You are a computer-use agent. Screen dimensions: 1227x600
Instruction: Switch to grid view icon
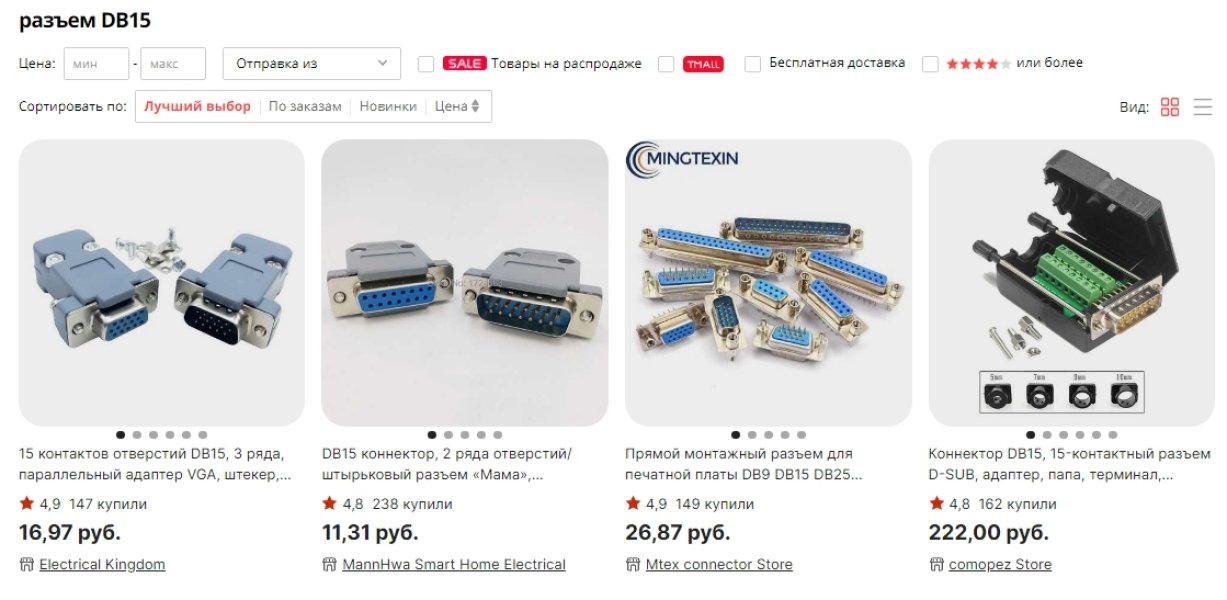(1170, 107)
